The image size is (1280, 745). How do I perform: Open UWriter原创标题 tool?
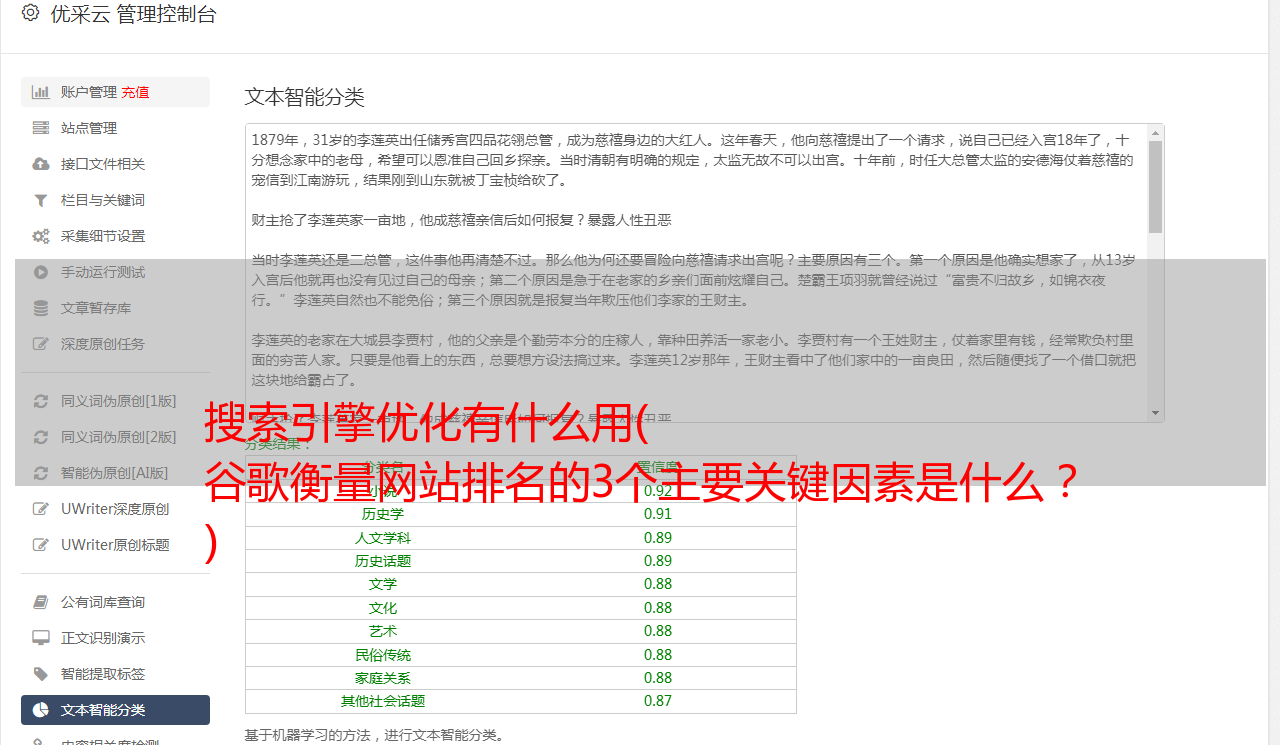click(115, 545)
